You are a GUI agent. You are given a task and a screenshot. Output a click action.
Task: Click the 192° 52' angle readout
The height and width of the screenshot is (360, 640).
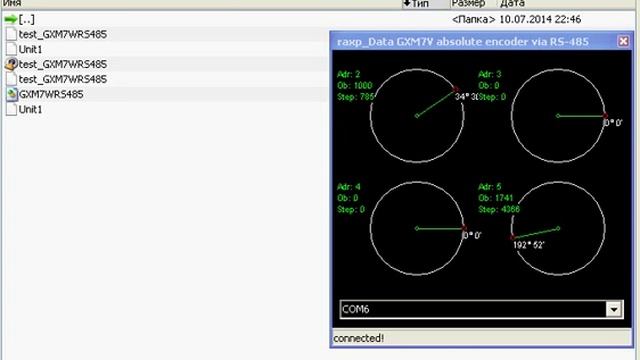[529, 245]
